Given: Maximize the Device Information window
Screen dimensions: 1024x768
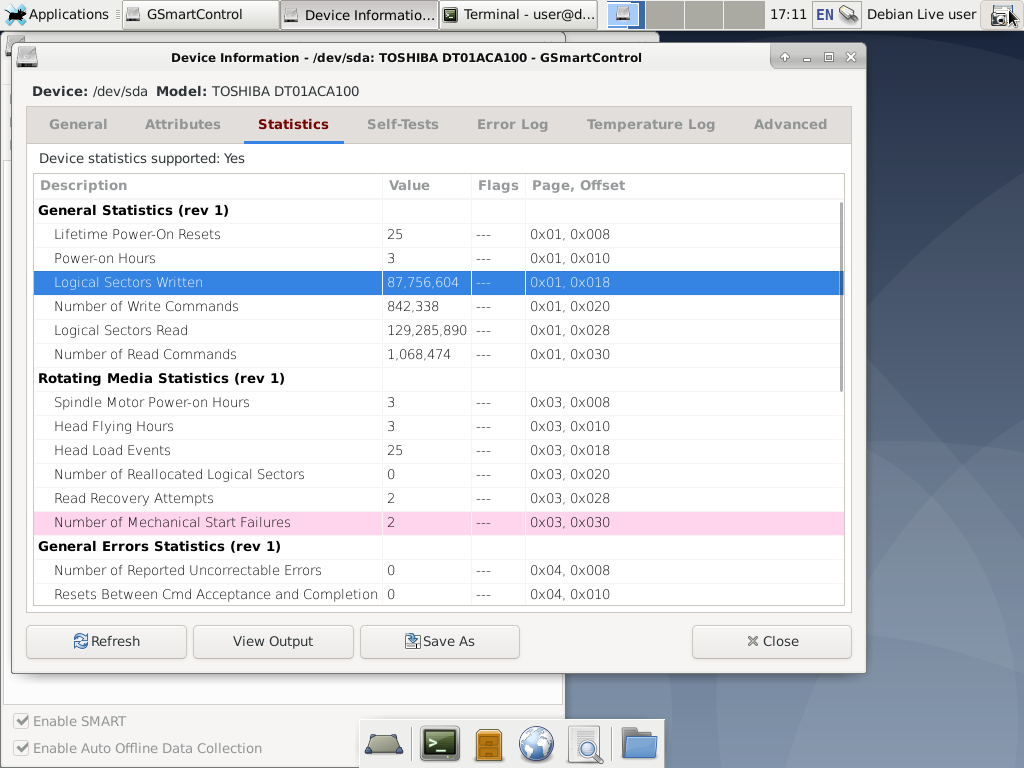Looking at the screenshot, I should (x=829, y=57).
